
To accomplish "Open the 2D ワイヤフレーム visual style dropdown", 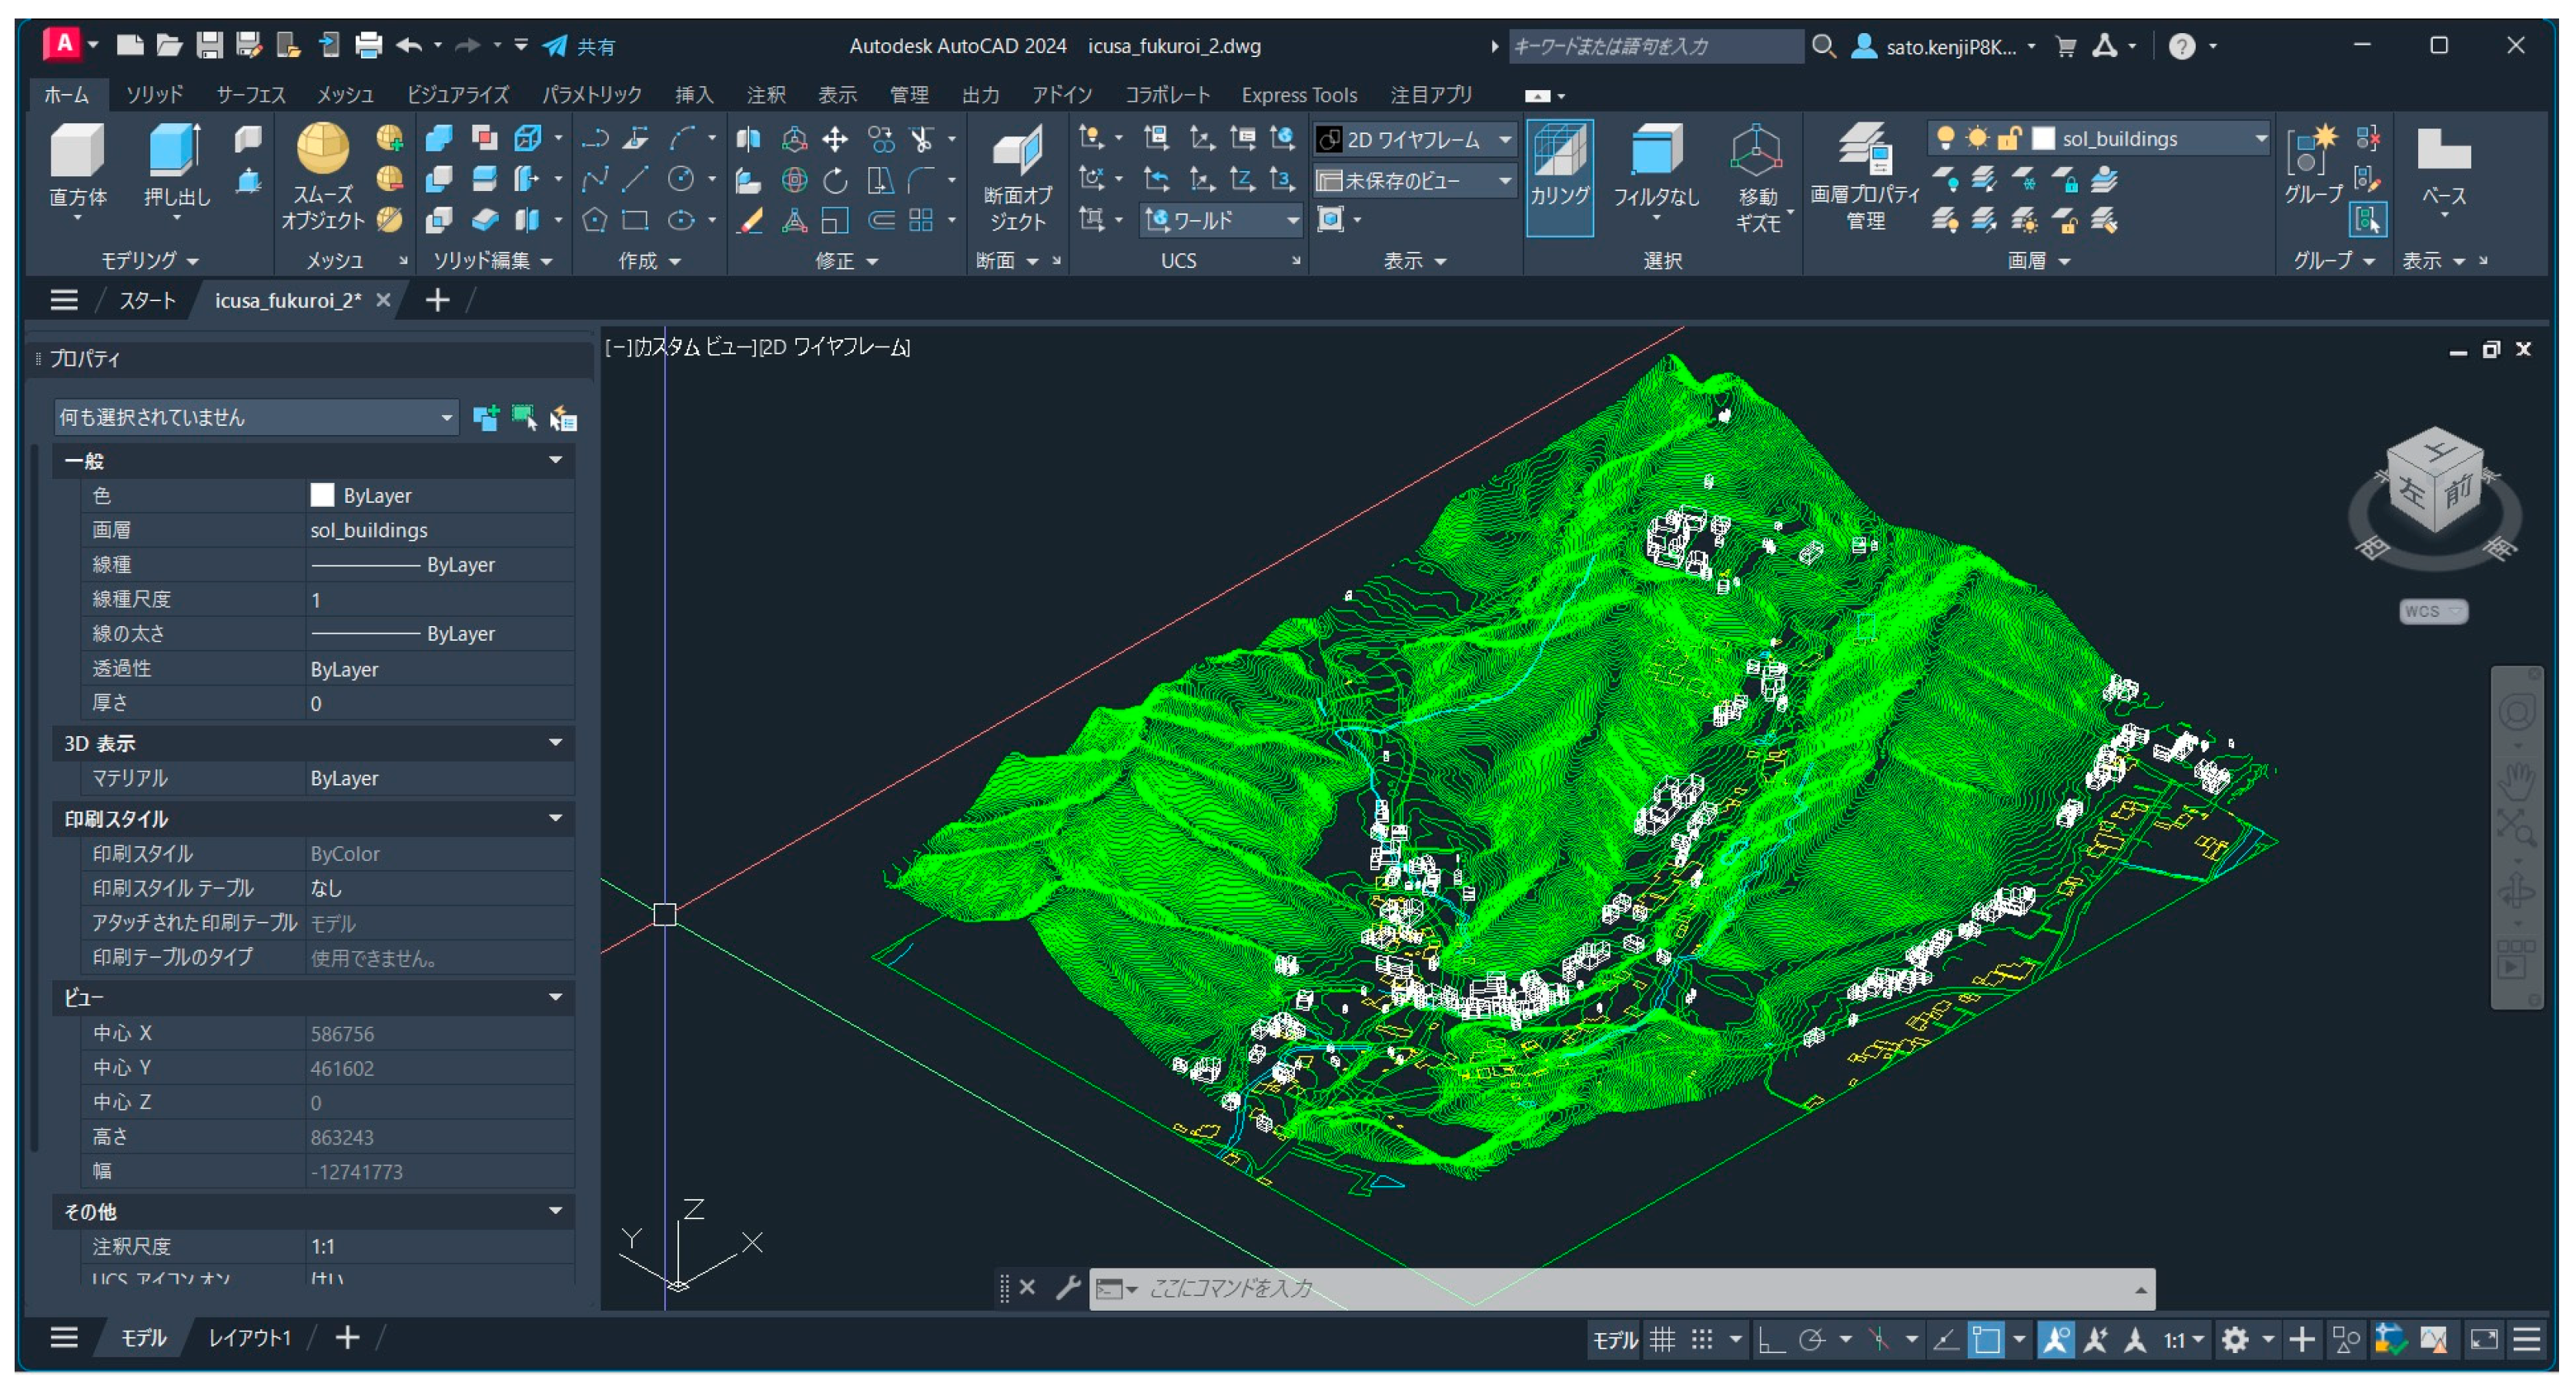I will coord(1414,139).
